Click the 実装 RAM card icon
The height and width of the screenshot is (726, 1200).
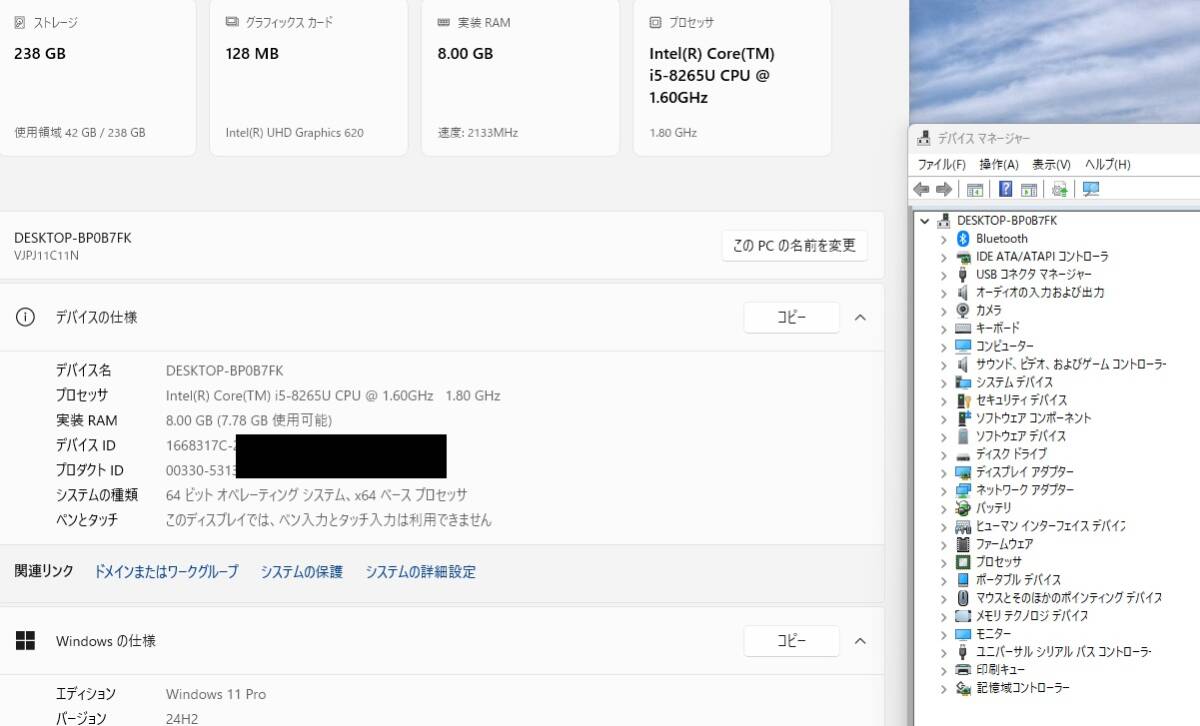tap(444, 22)
